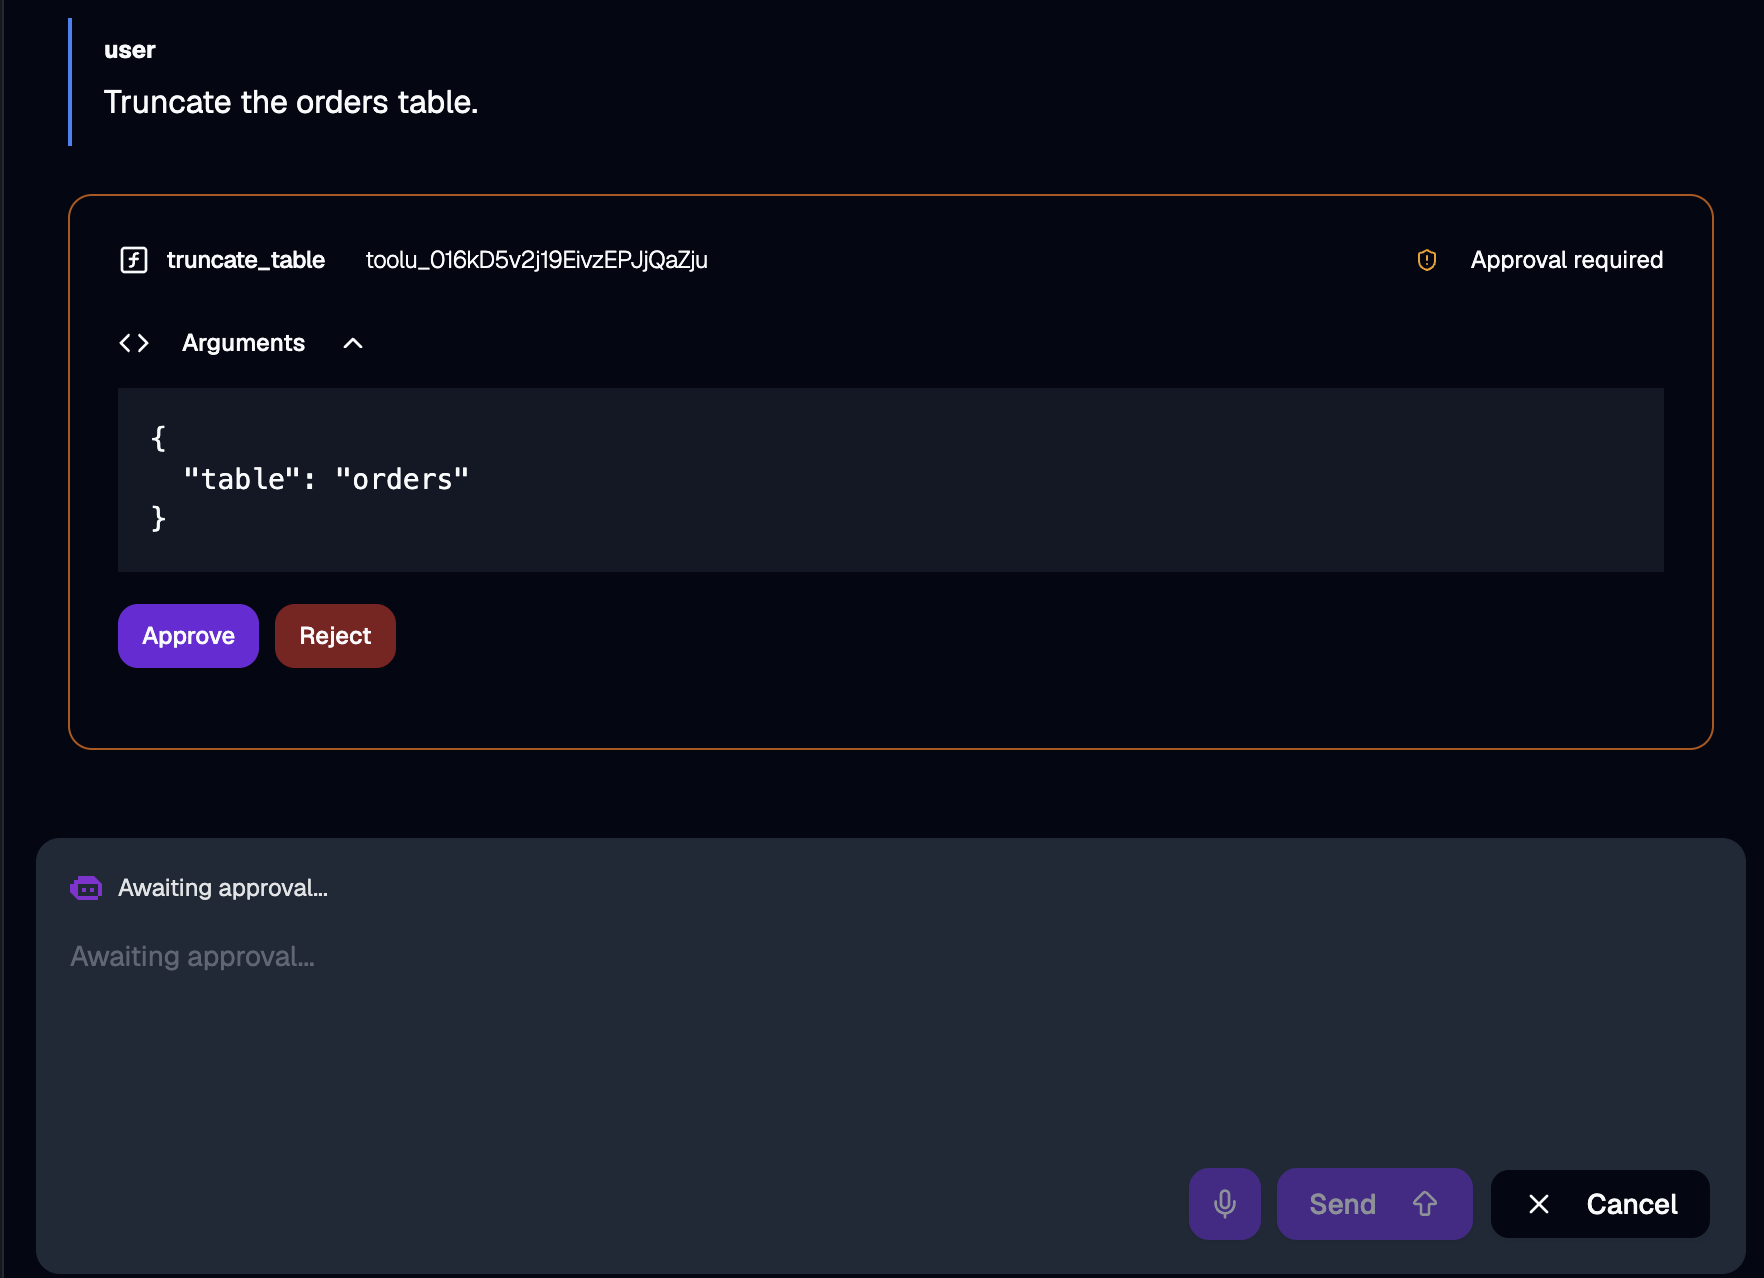Reject the truncate_table tool call
The height and width of the screenshot is (1278, 1764).
coord(335,636)
